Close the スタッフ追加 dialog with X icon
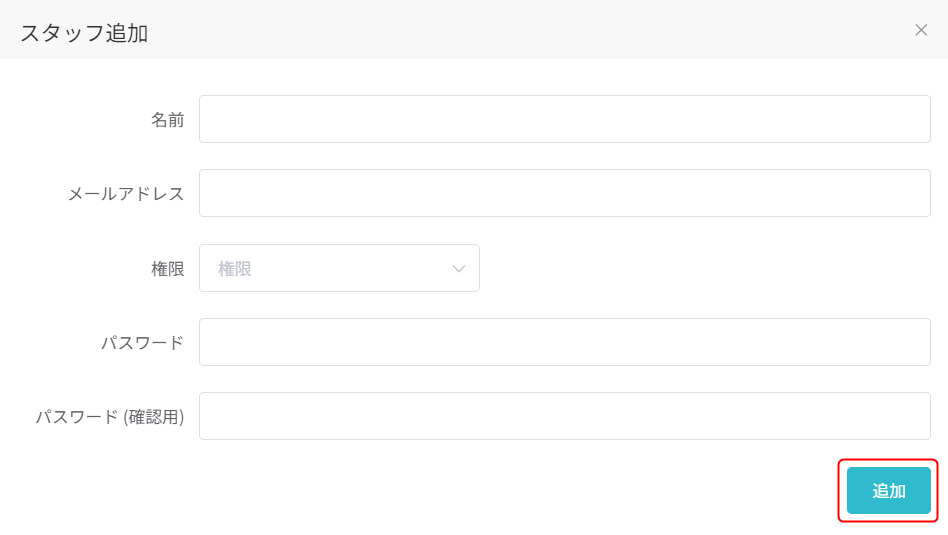 tap(921, 30)
